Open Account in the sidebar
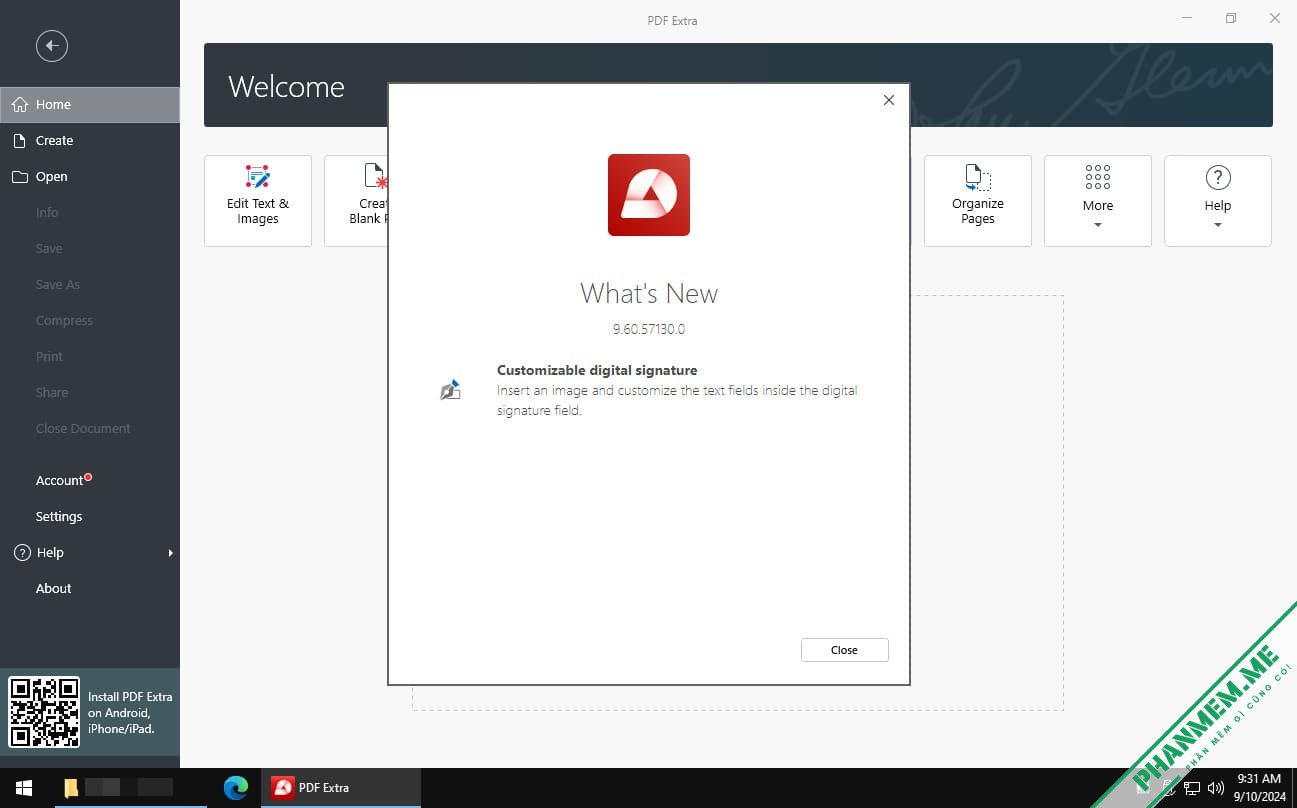Image resolution: width=1297 pixels, height=808 pixels. click(x=90, y=481)
